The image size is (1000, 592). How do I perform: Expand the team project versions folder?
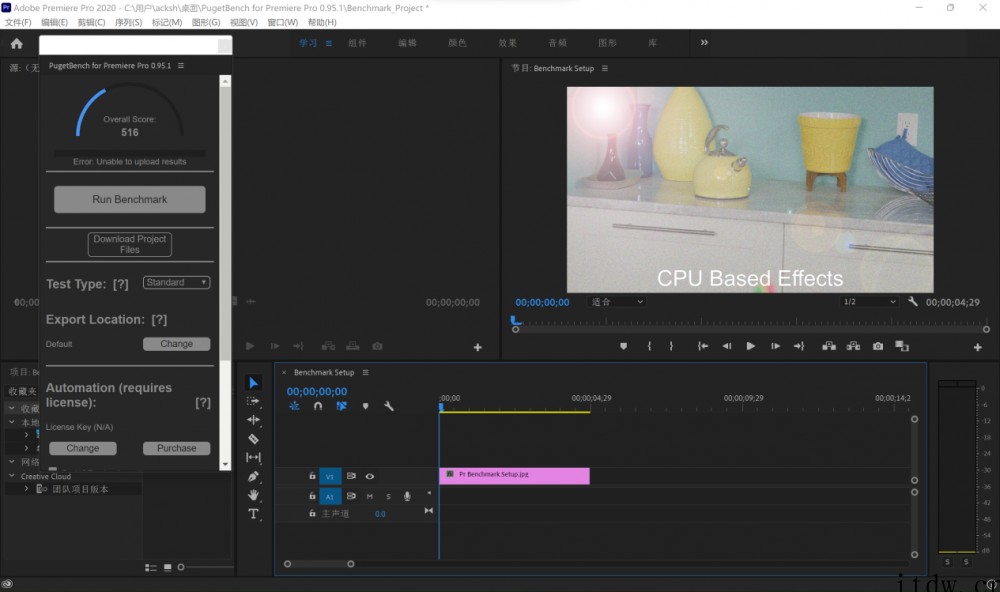pos(26,489)
